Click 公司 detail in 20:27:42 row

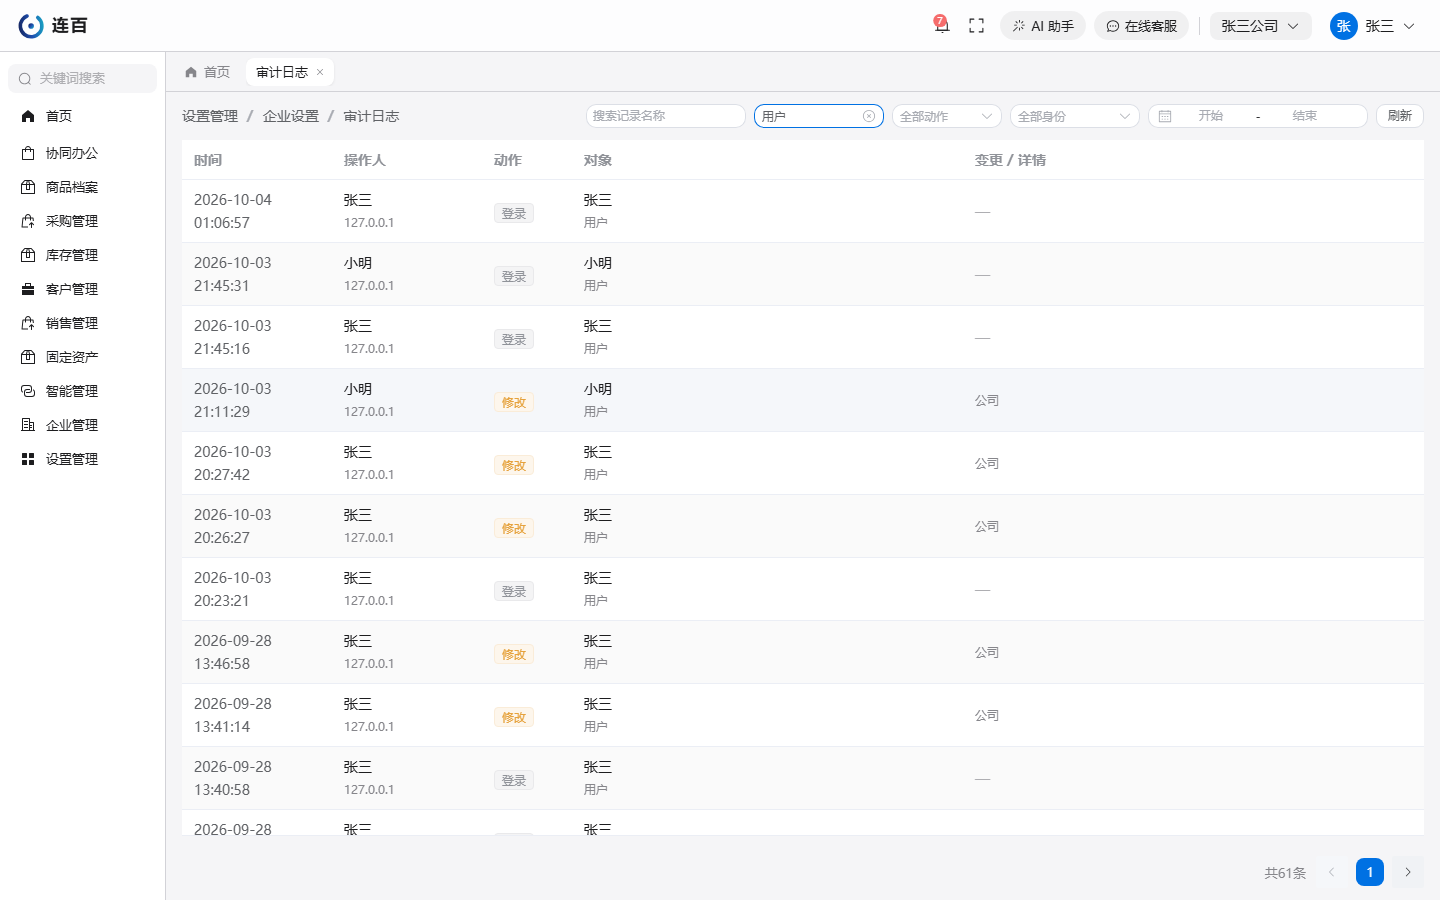click(987, 463)
